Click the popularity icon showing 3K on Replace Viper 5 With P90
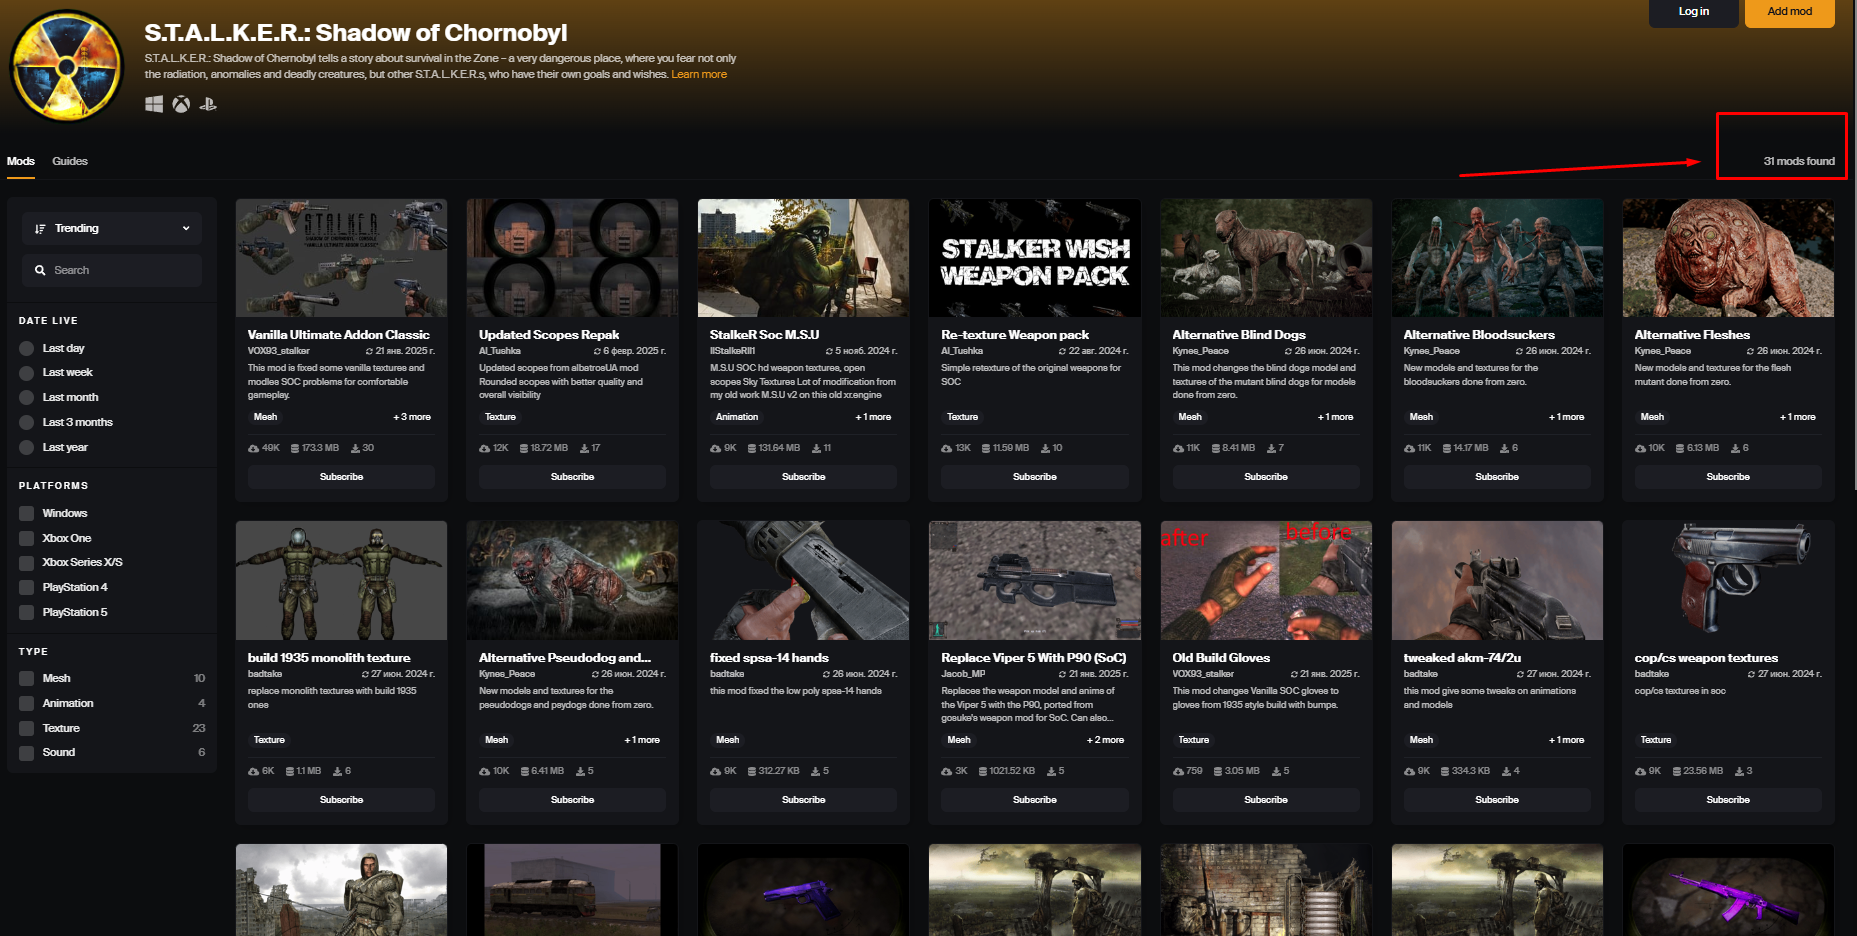This screenshot has height=936, width=1857. [947, 771]
